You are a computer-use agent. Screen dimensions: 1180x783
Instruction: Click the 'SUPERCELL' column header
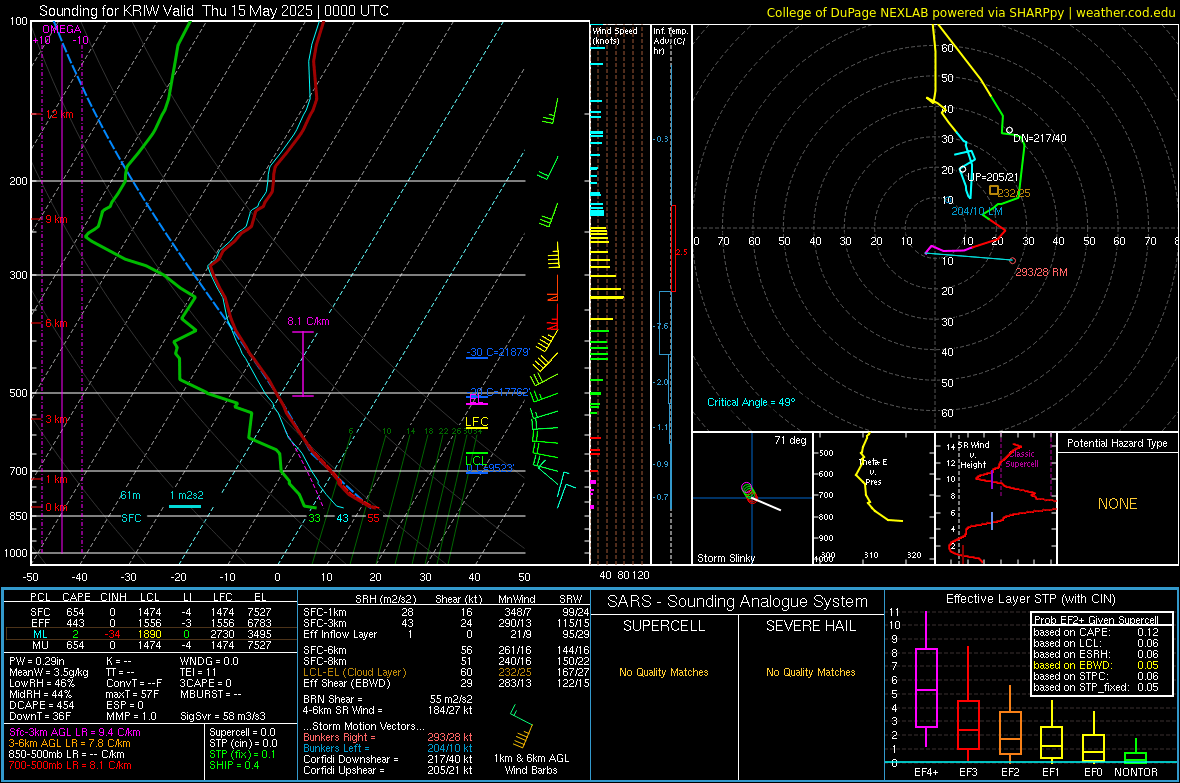click(x=664, y=626)
